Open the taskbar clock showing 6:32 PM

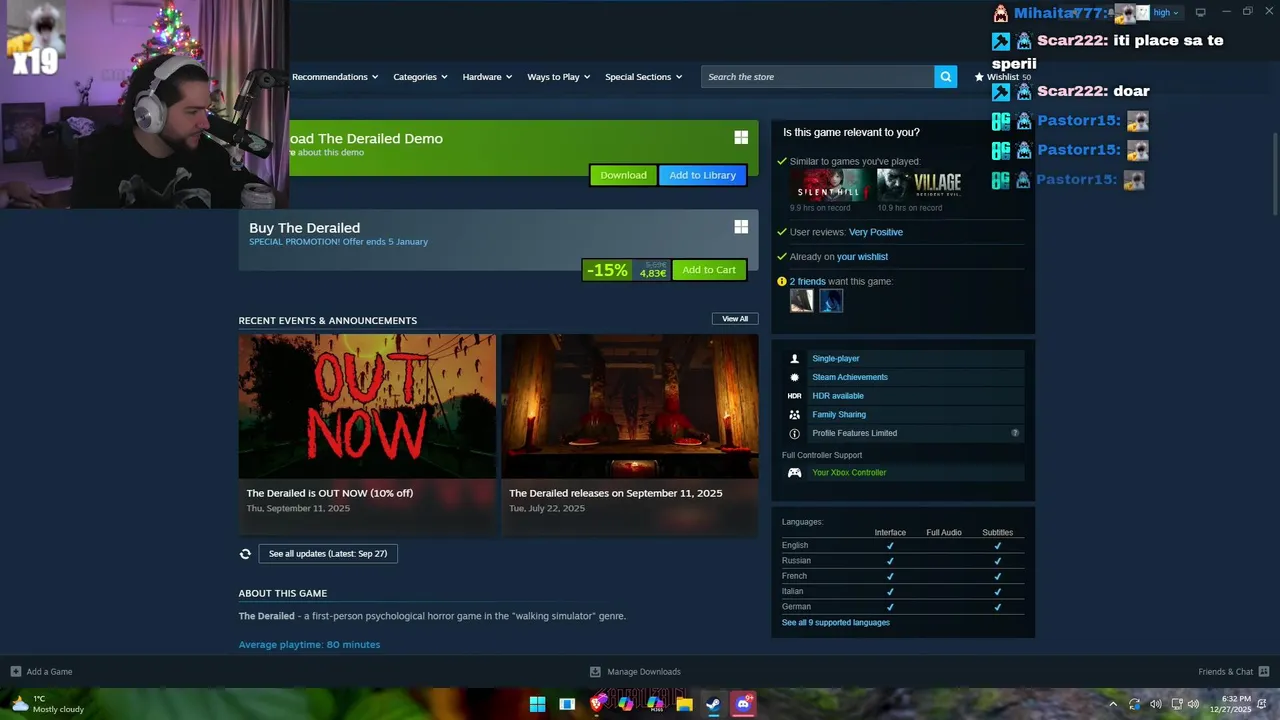(1230, 704)
